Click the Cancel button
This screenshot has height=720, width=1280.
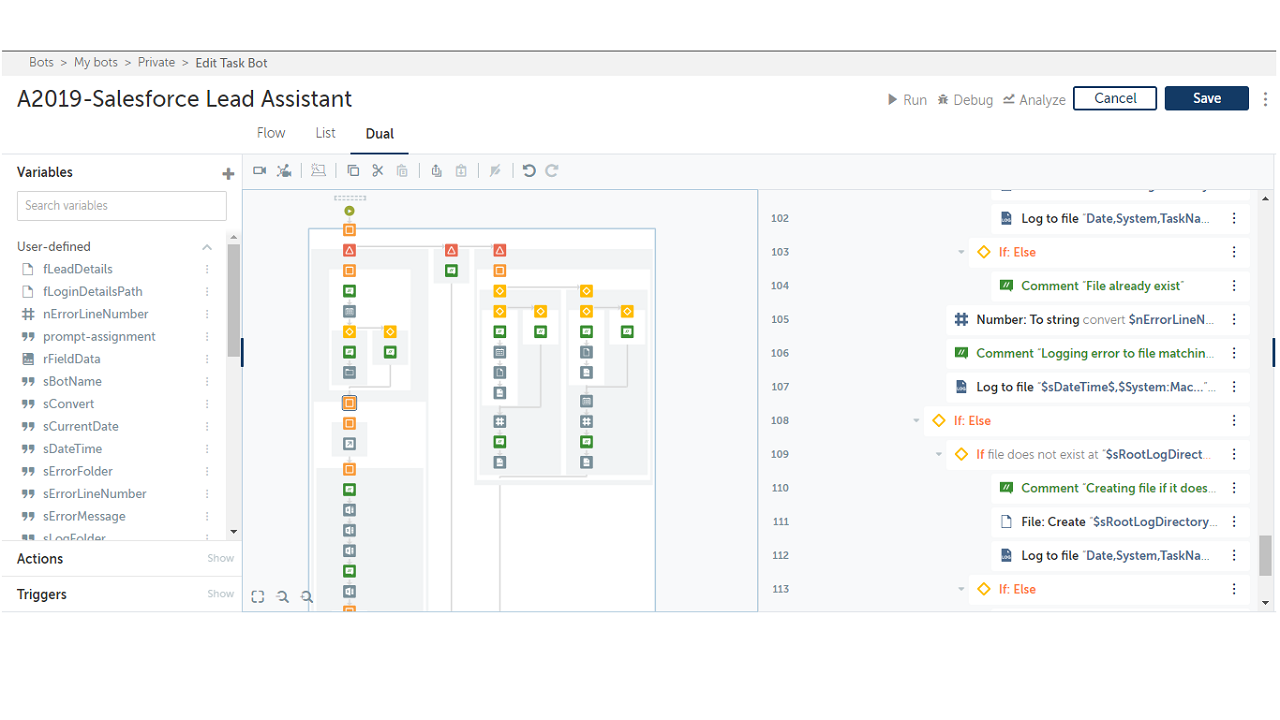(x=1115, y=98)
